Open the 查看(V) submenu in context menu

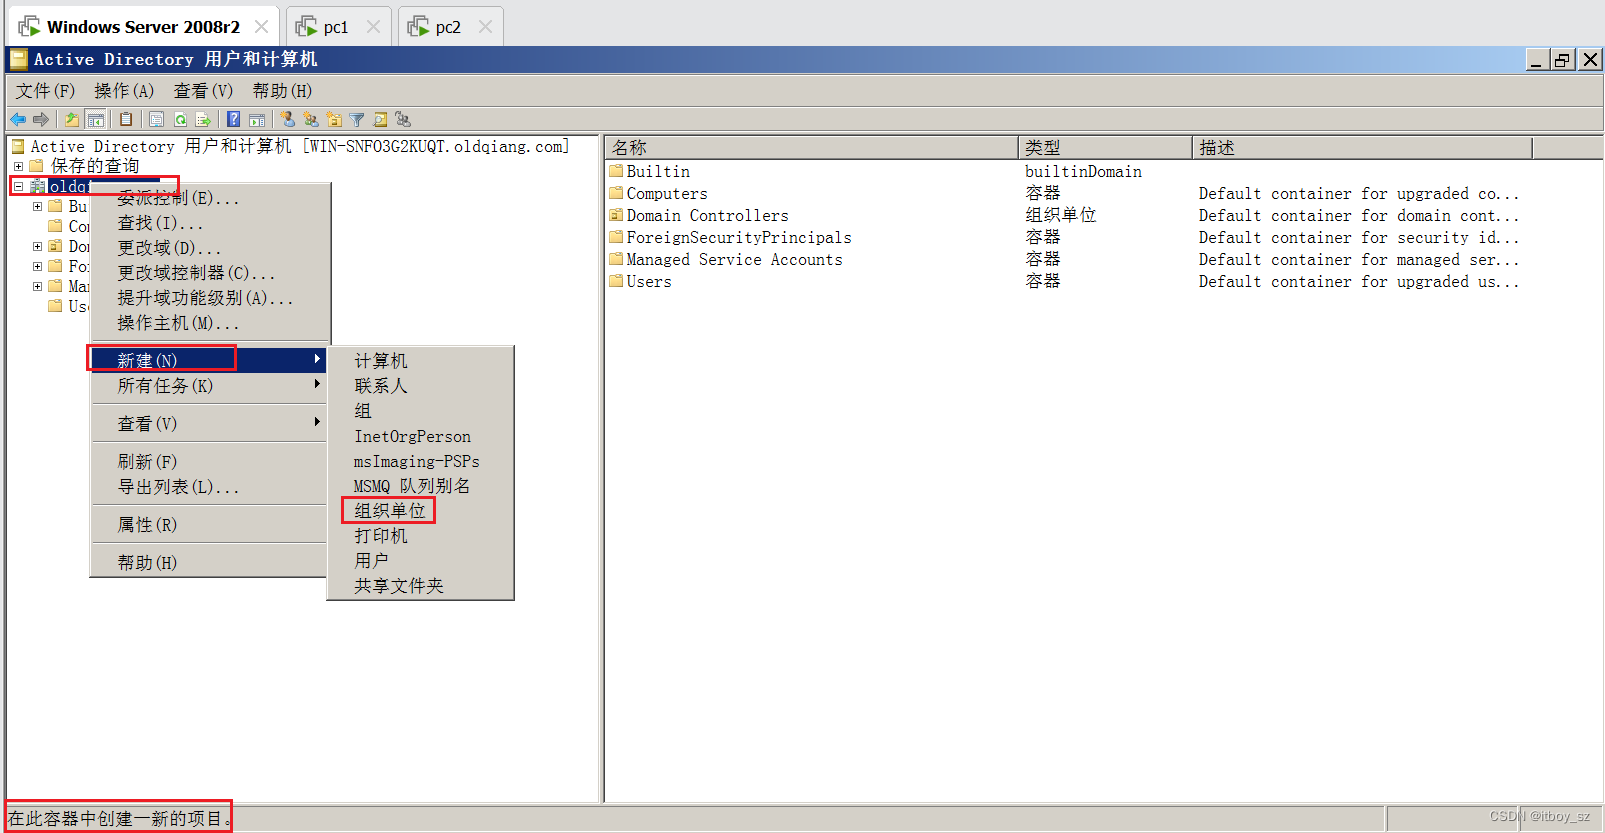[208, 423]
